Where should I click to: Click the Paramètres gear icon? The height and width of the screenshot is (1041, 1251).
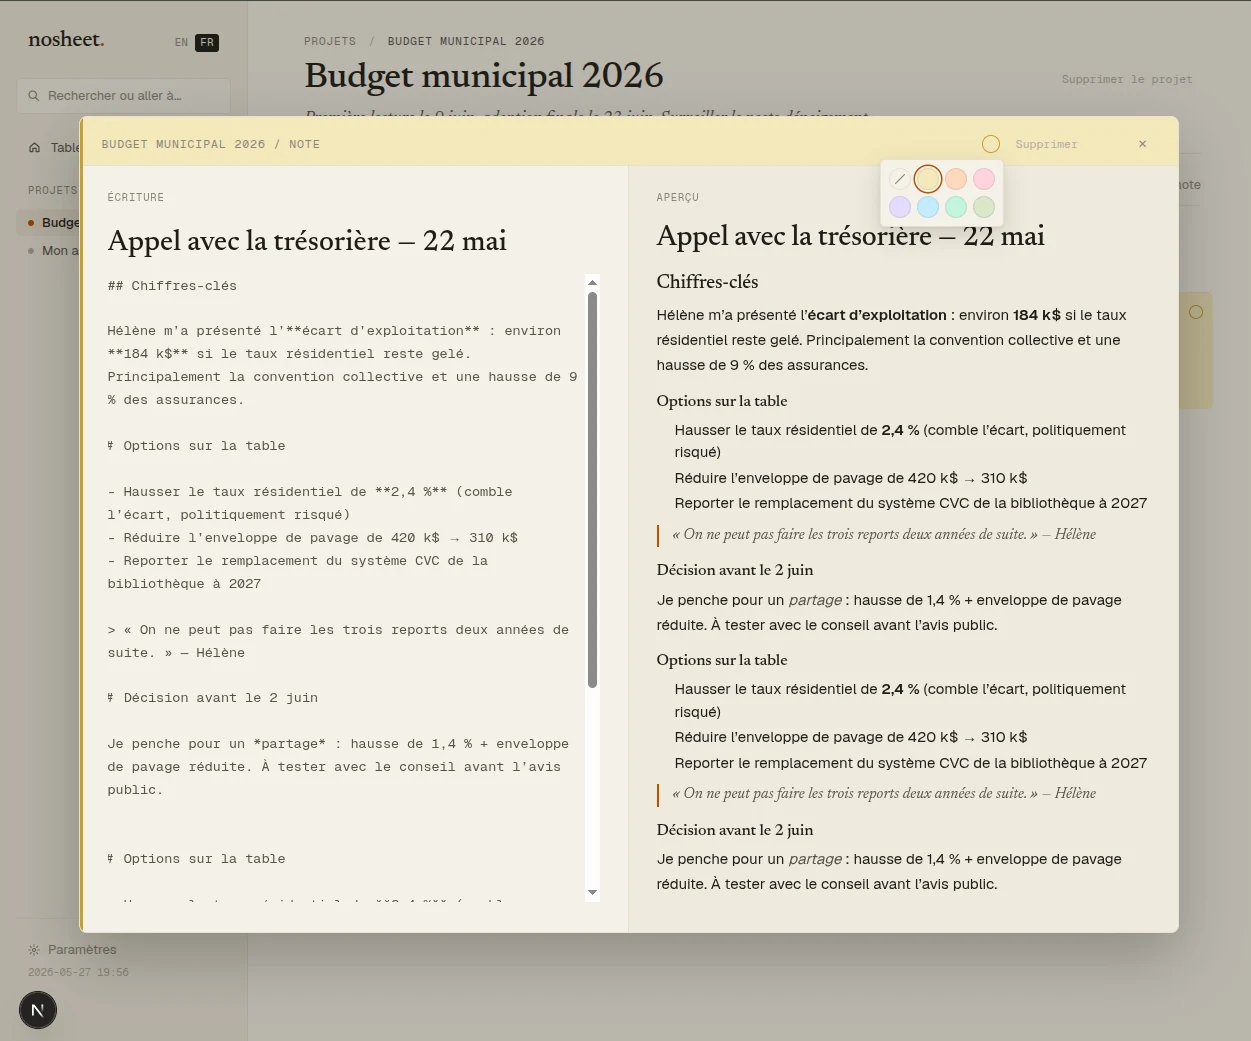[x=34, y=949]
